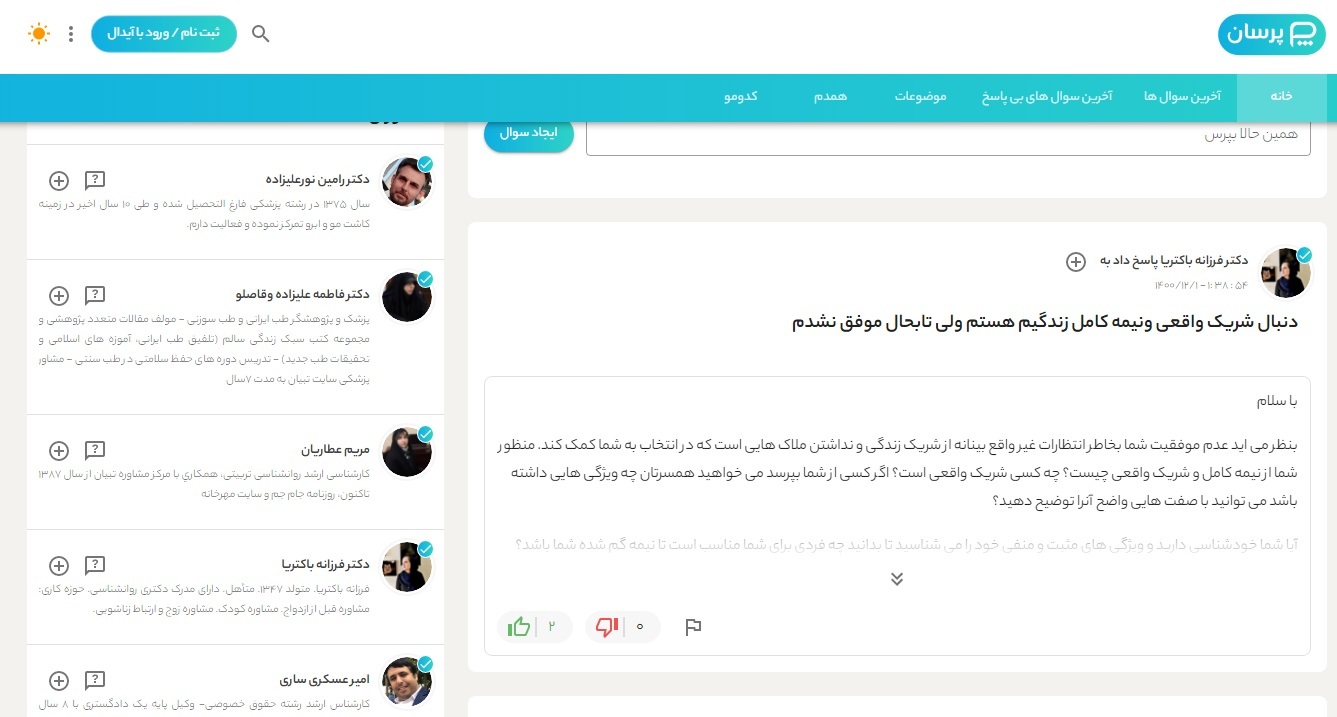This screenshot has height=717, width=1337.
Task: Switch to the همدم section
Action: tap(830, 97)
